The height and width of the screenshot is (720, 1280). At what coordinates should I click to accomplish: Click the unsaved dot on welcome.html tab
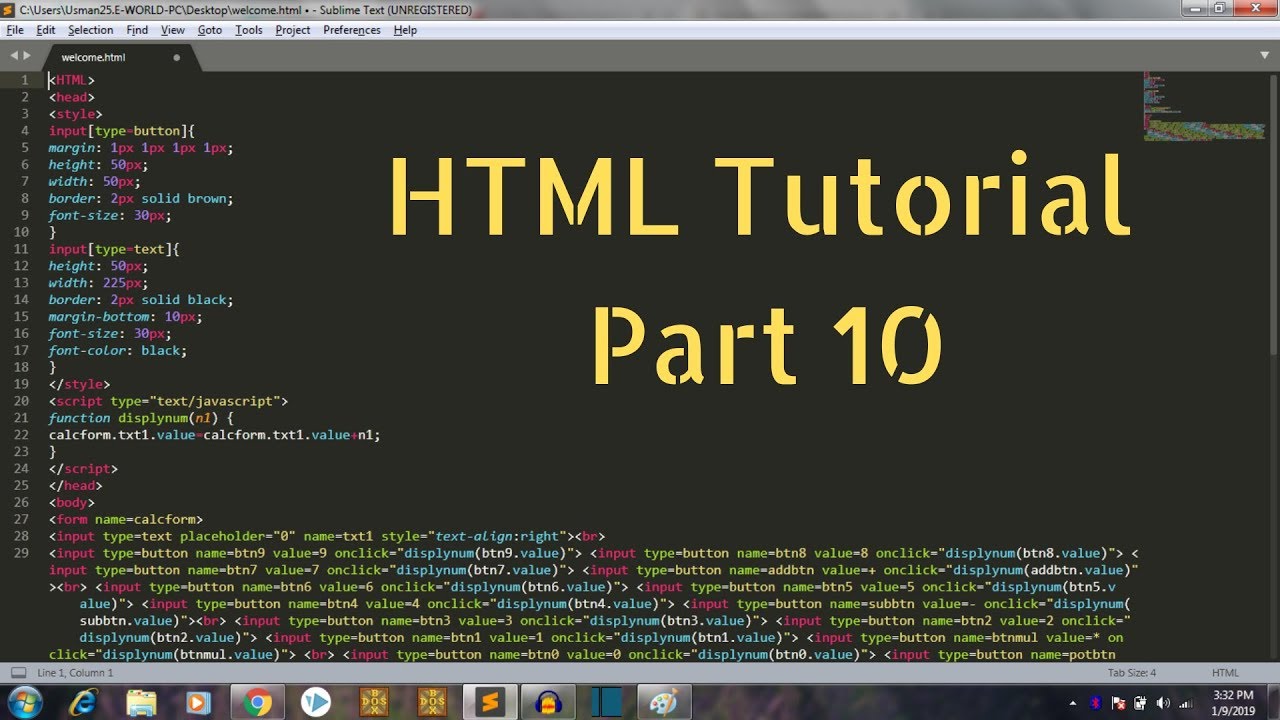point(177,58)
